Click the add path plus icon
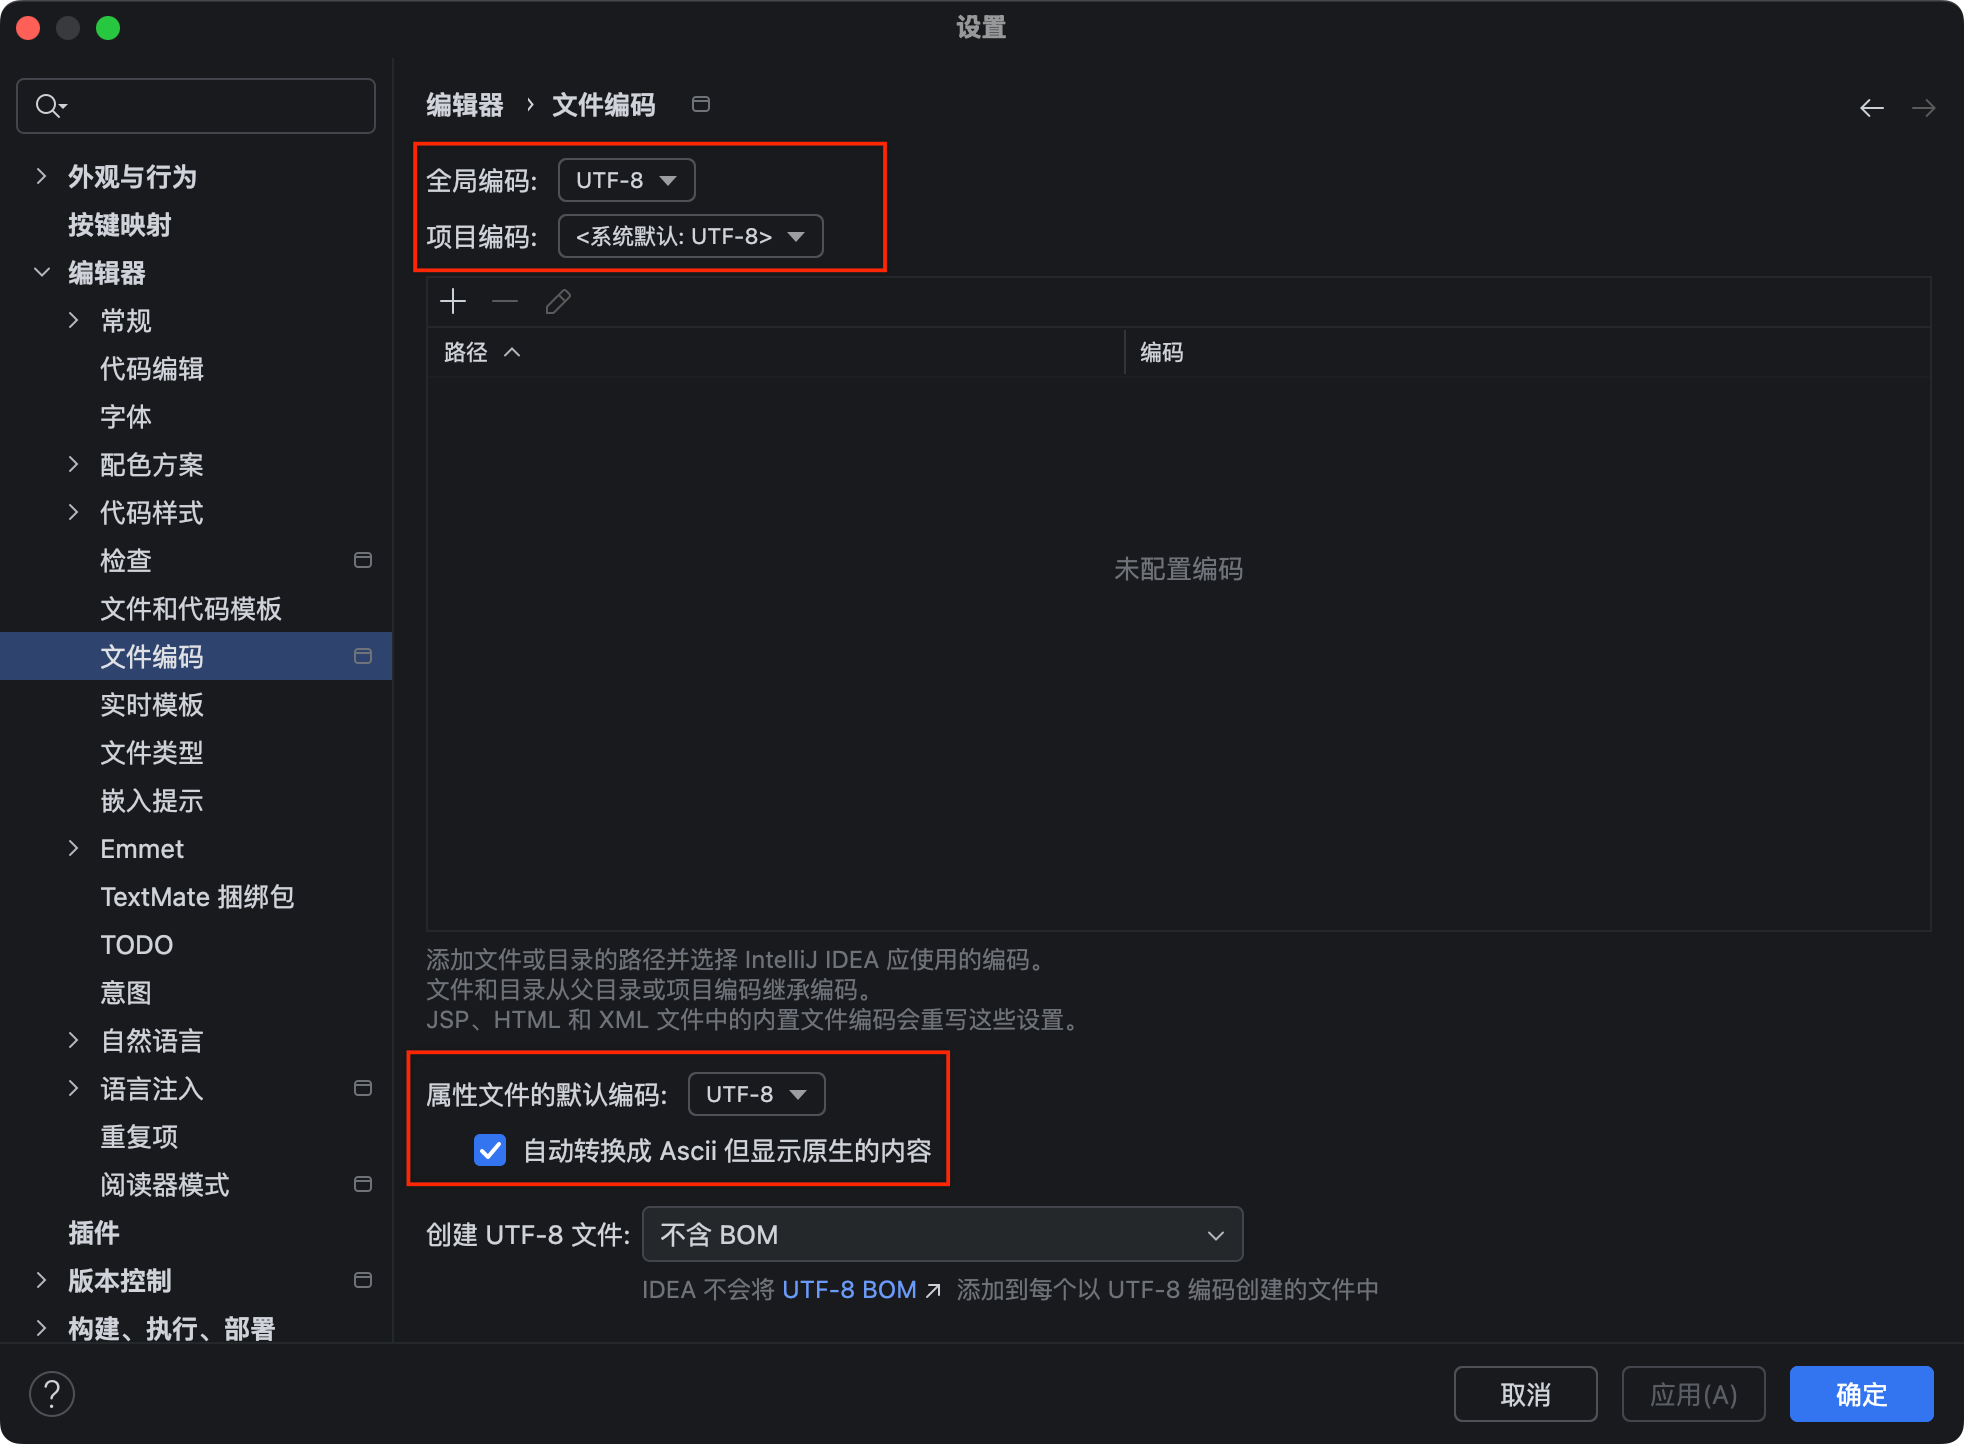 tap(453, 301)
